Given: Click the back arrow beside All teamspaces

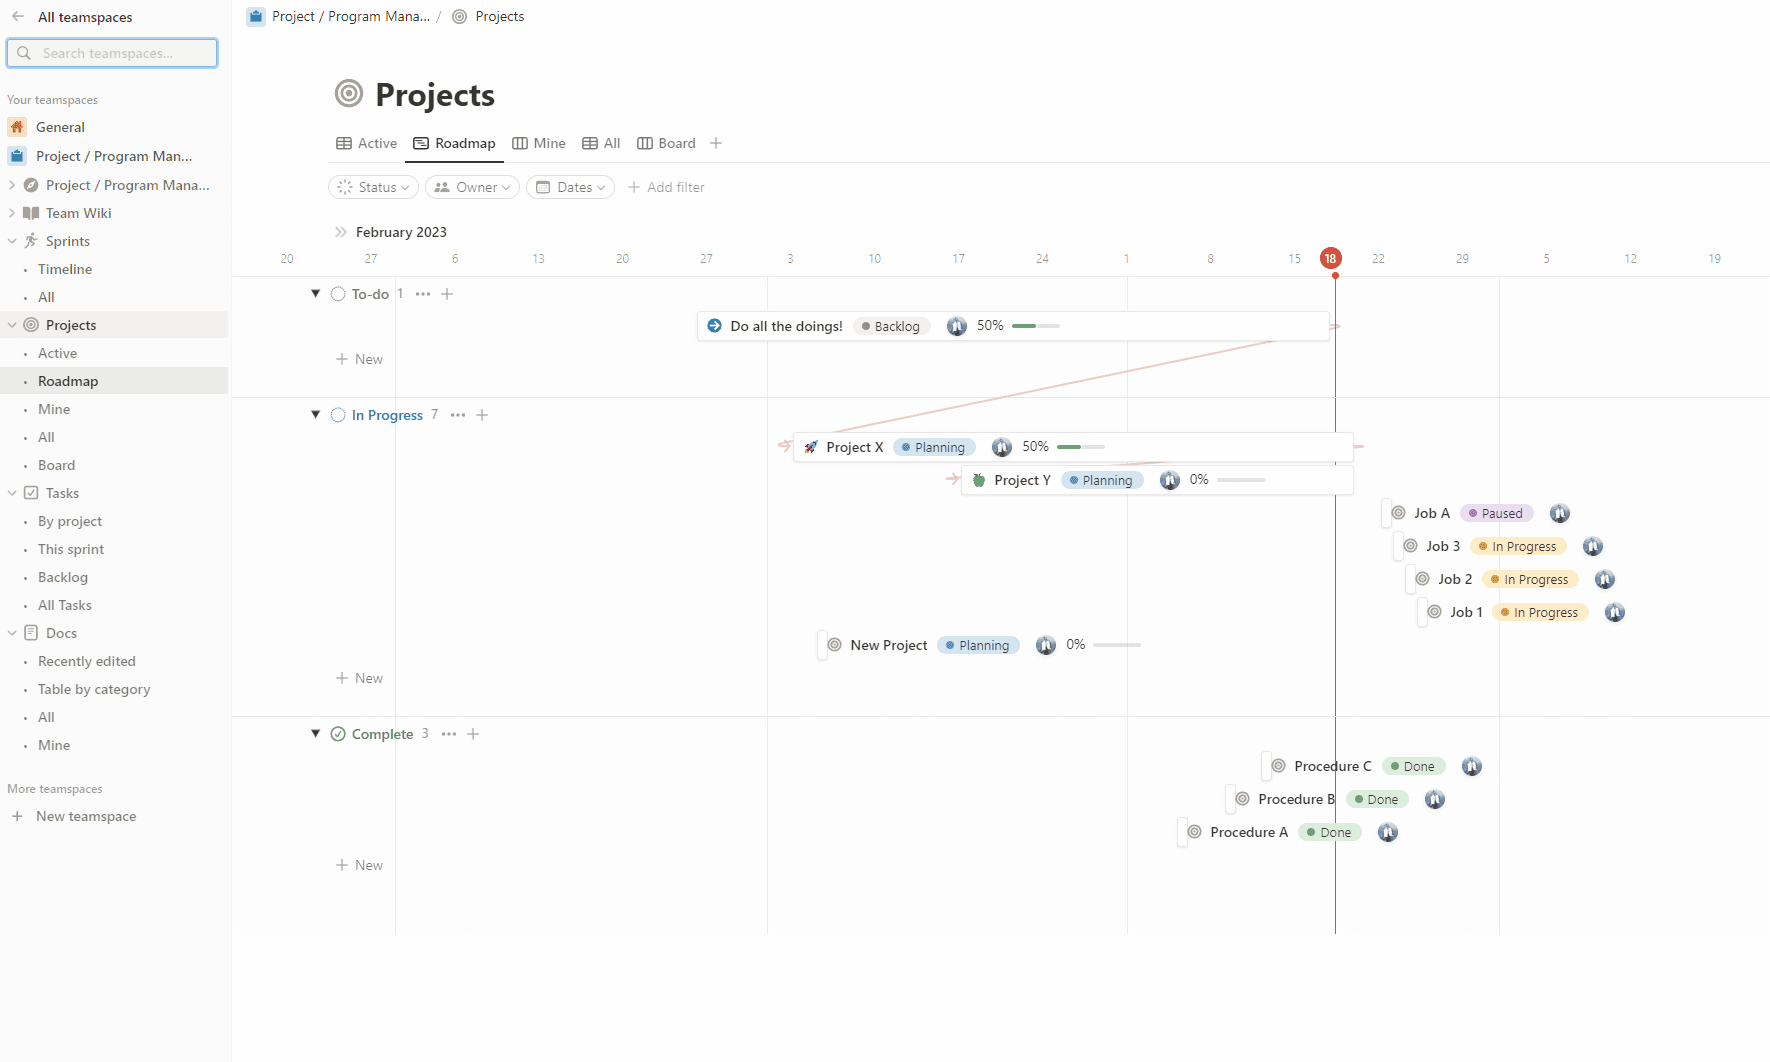Looking at the screenshot, I should point(18,17).
